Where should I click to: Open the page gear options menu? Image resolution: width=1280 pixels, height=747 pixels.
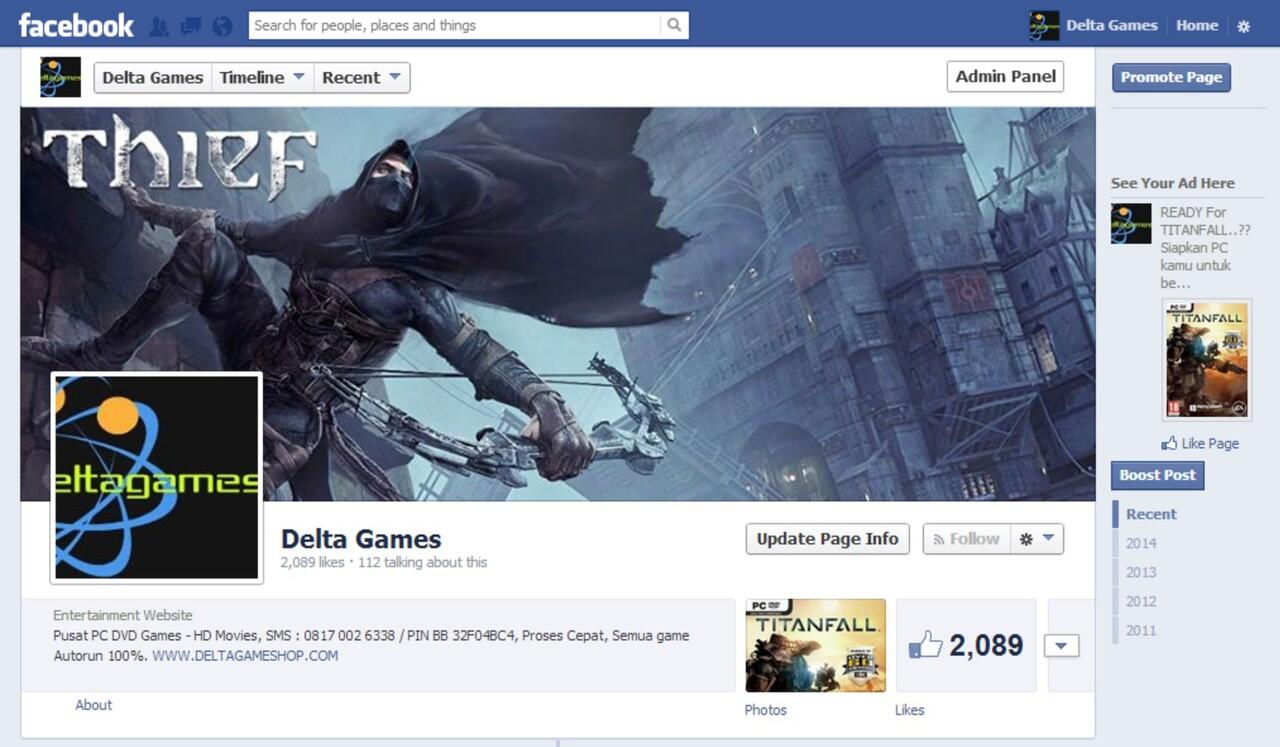click(1037, 539)
